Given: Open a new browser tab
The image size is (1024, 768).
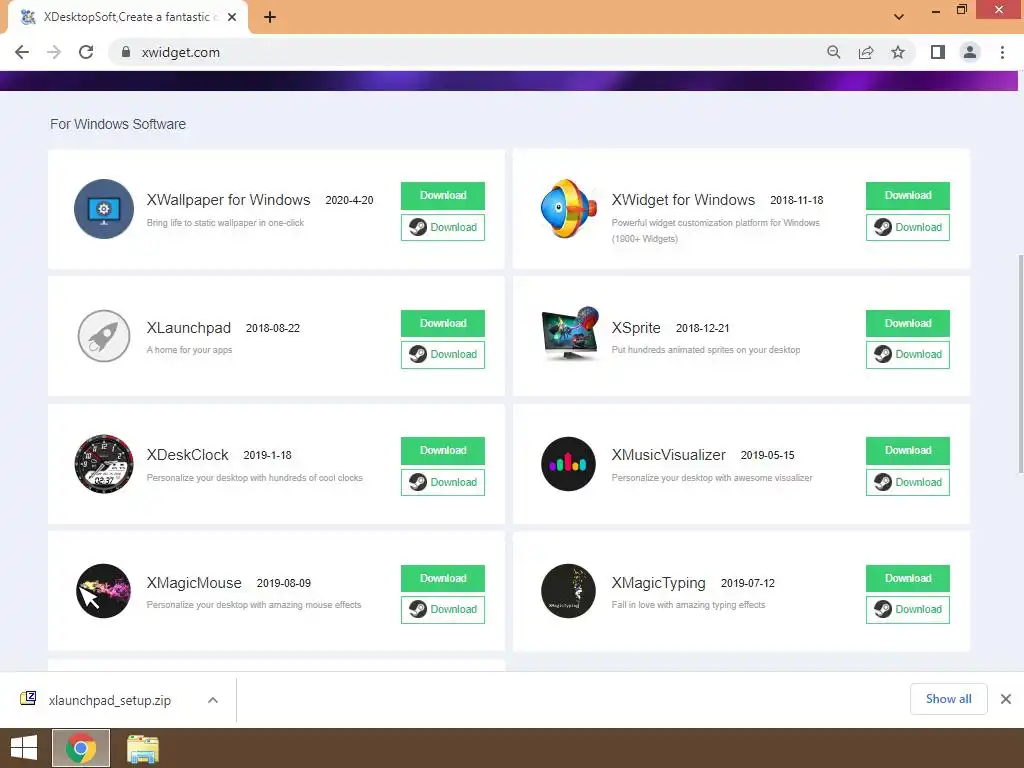Looking at the screenshot, I should click(270, 18).
